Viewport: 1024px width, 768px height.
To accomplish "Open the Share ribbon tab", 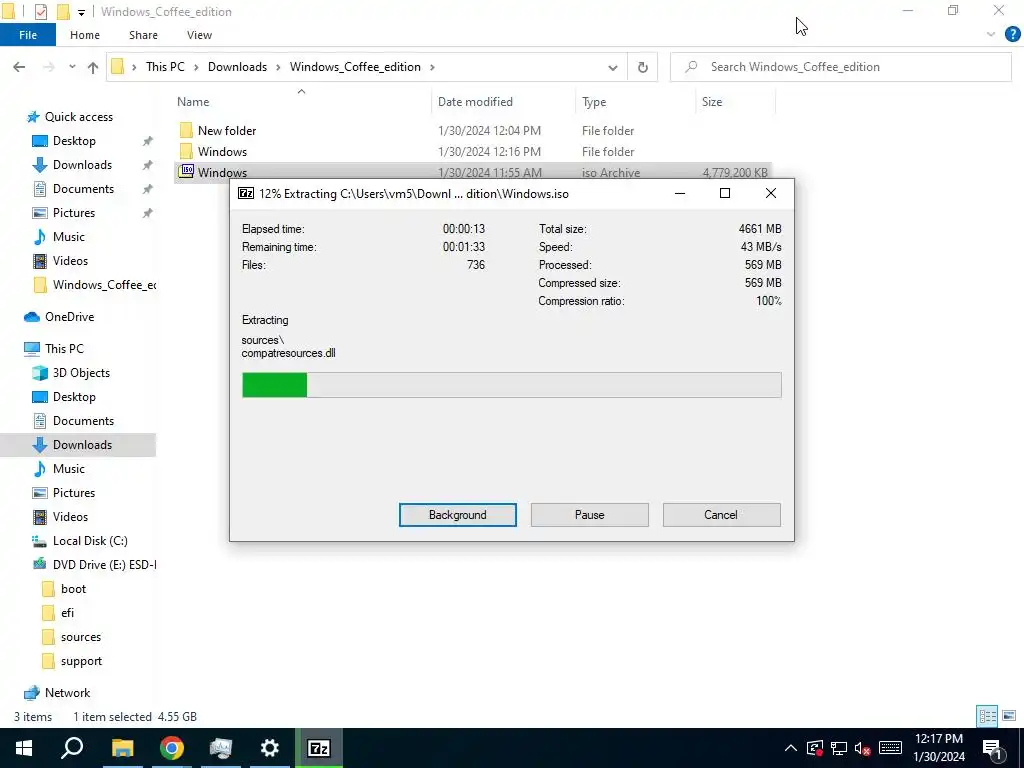I will pos(143,35).
